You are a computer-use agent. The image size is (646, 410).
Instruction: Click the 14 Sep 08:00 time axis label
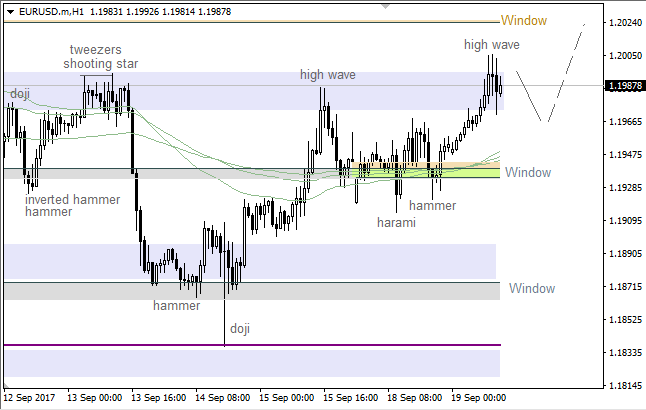221,397
